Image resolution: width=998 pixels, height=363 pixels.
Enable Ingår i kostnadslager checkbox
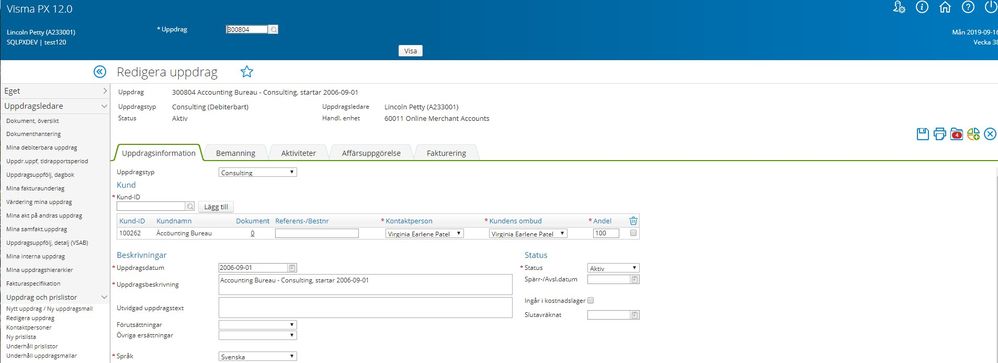click(591, 300)
